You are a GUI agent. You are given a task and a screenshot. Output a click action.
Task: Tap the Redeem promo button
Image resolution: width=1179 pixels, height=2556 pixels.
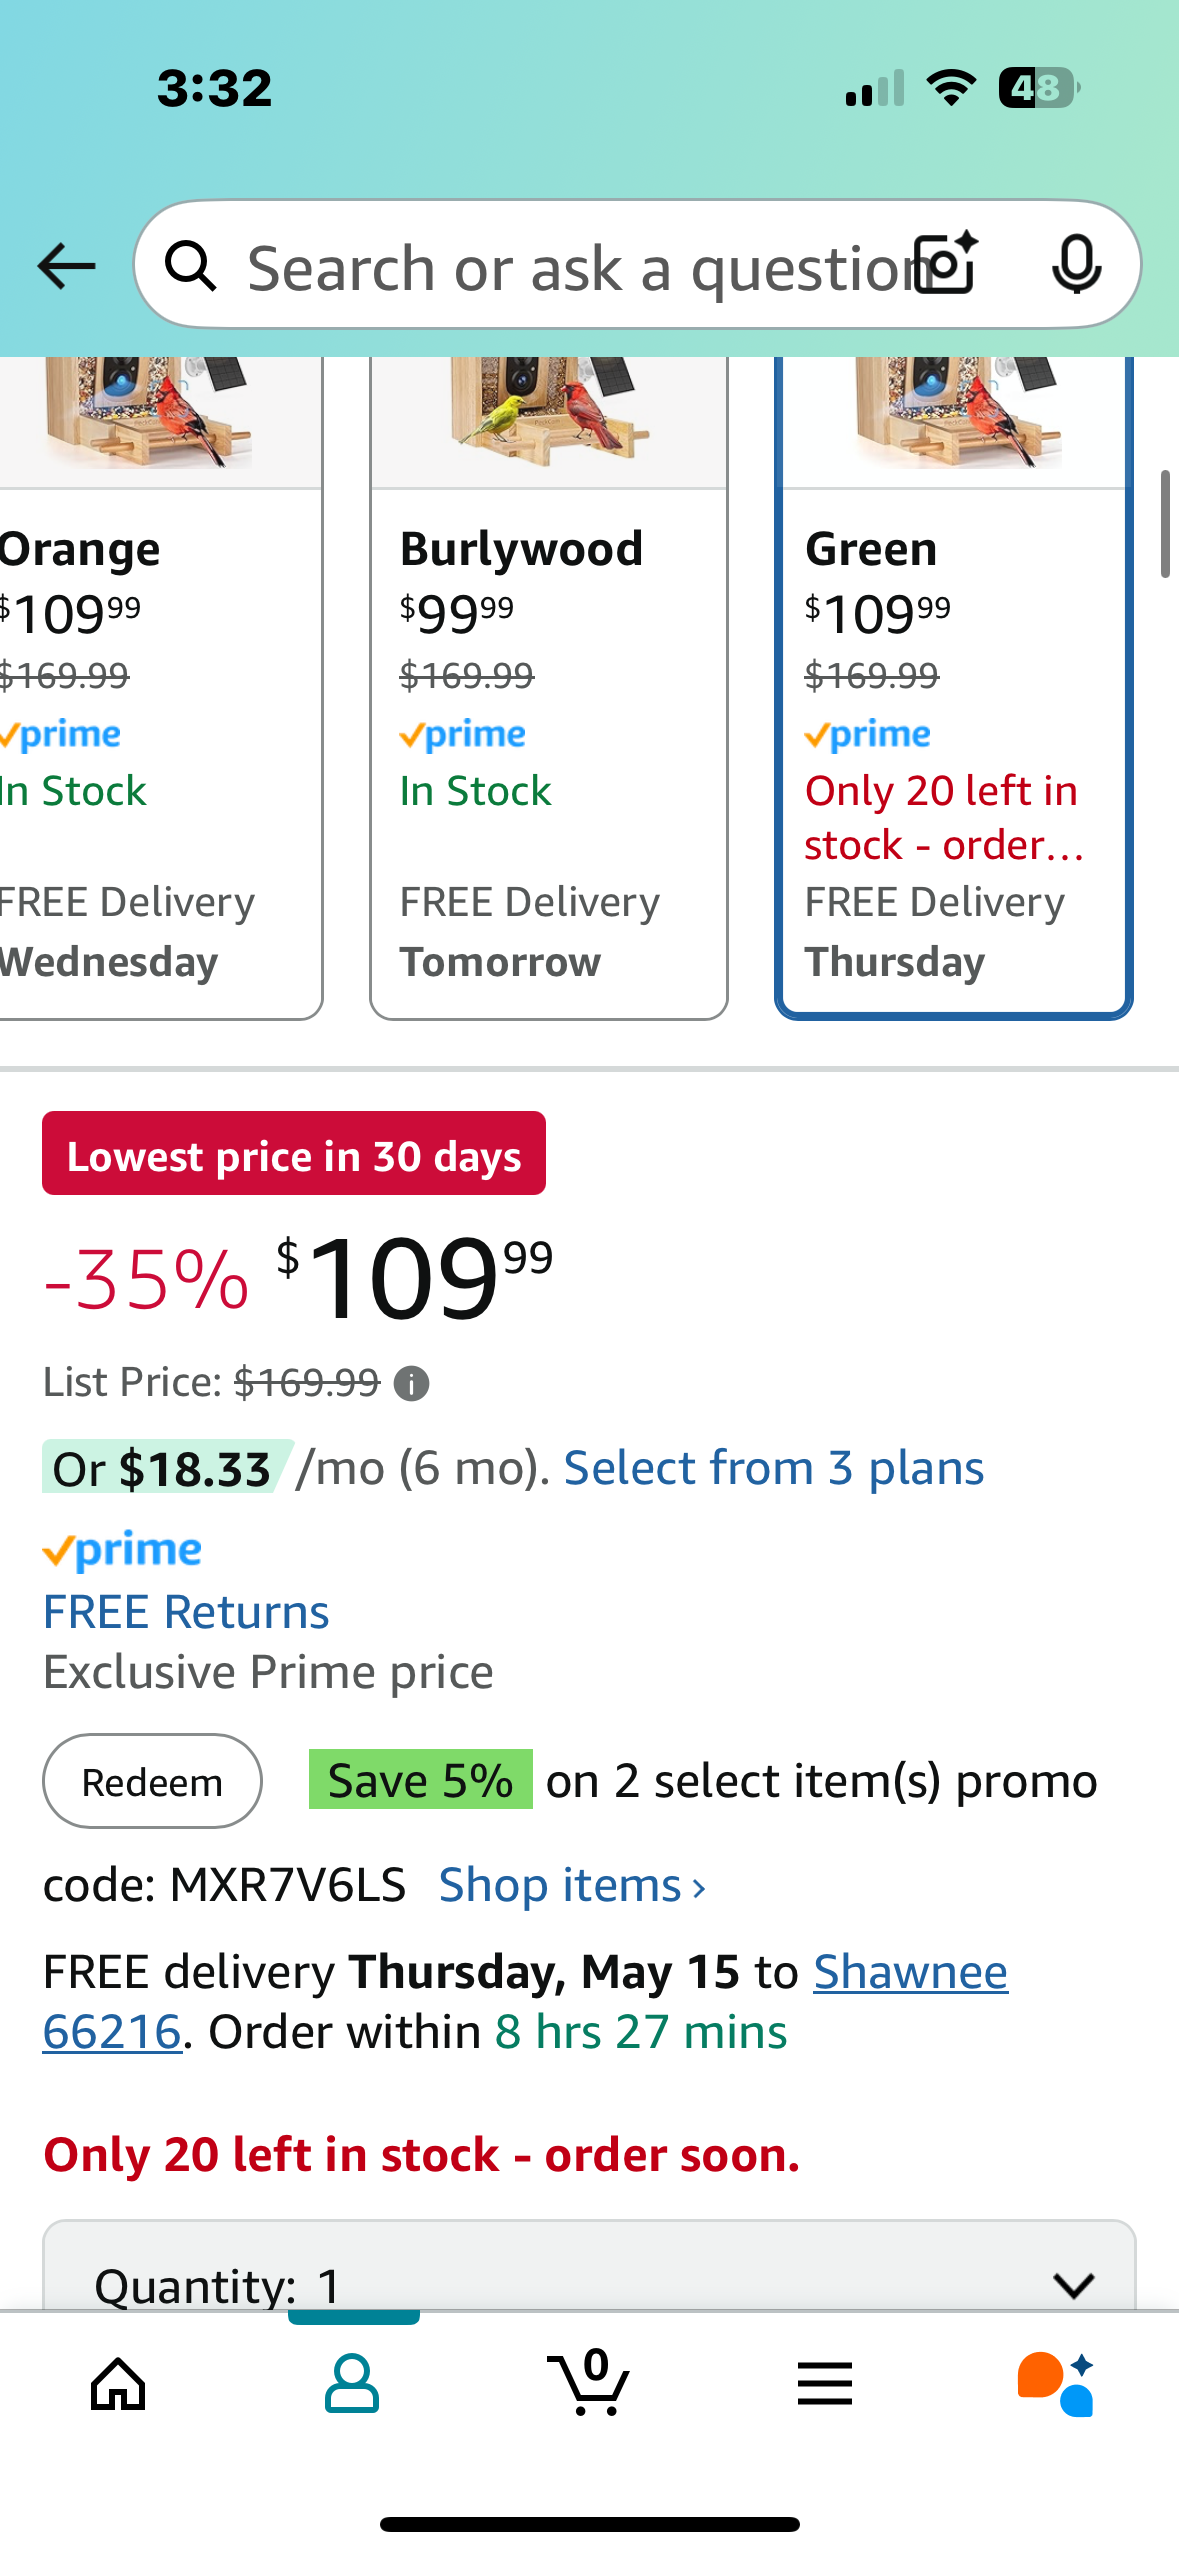152,1781
